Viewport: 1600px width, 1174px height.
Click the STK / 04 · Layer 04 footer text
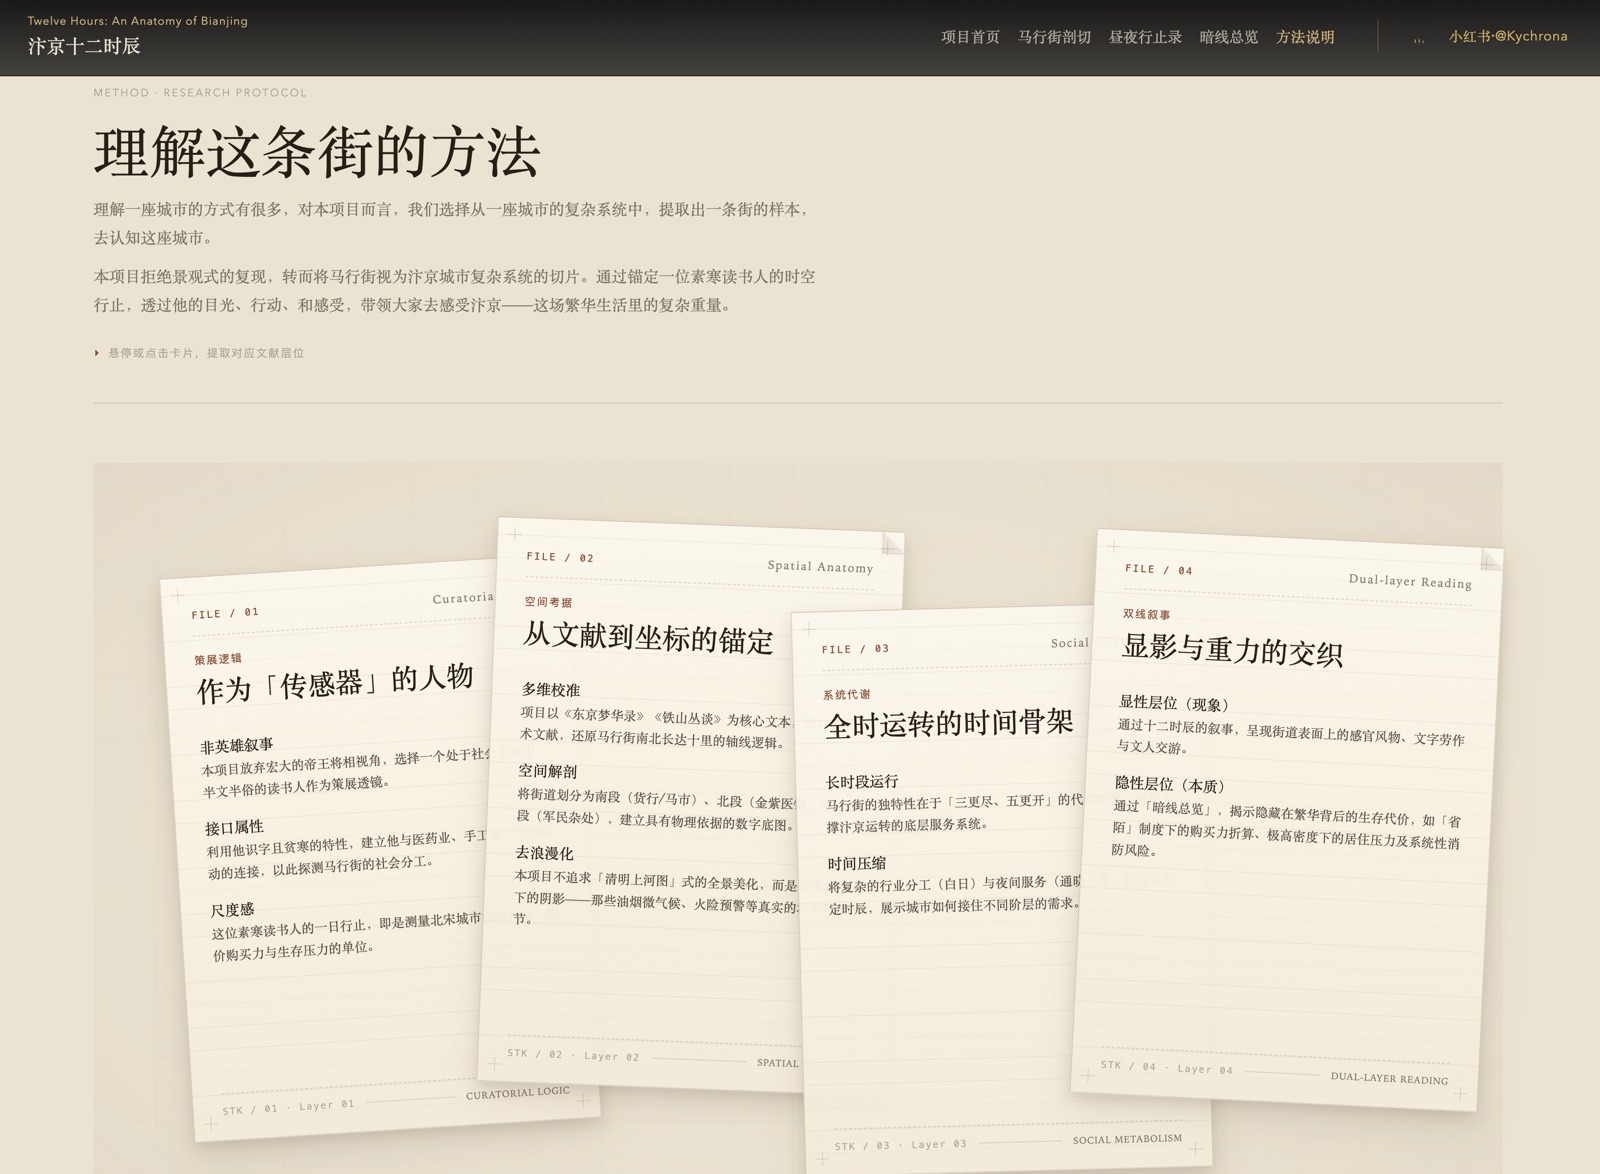click(x=1166, y=1067)
